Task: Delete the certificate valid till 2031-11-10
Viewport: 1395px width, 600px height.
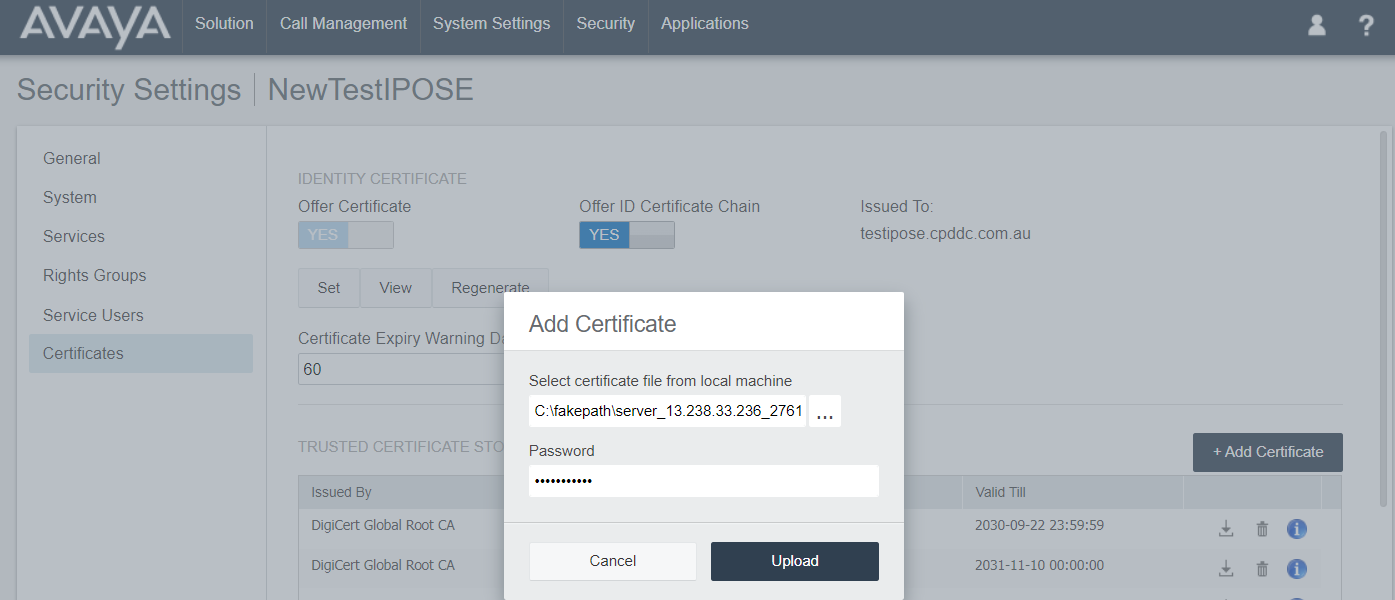Action: click(x=1262, y=568)
